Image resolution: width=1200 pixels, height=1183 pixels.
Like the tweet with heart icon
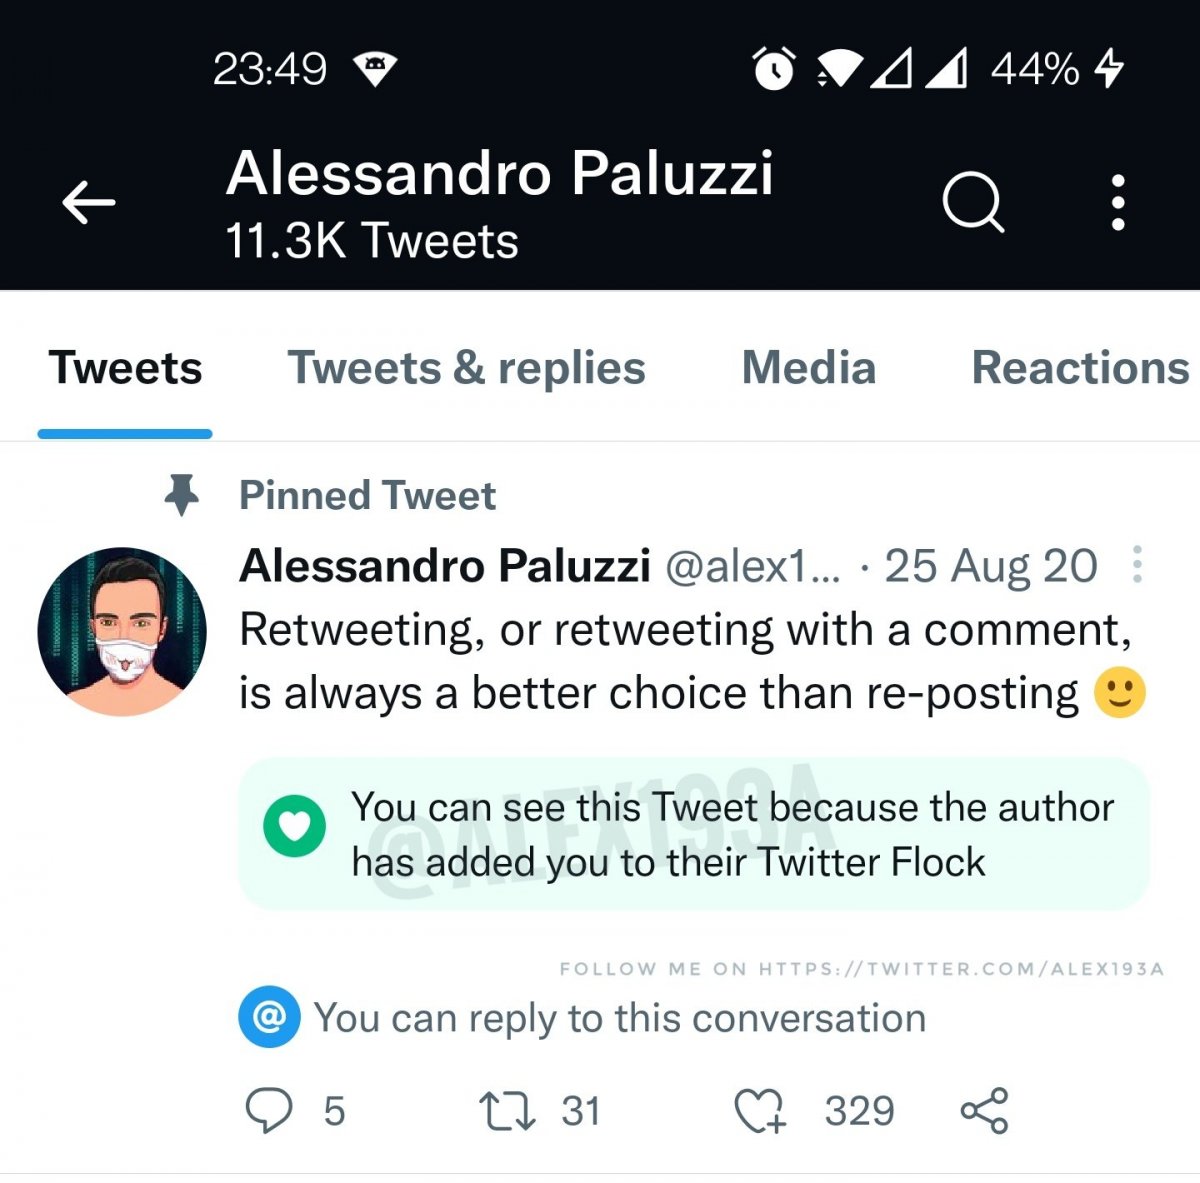point(760,1111)
